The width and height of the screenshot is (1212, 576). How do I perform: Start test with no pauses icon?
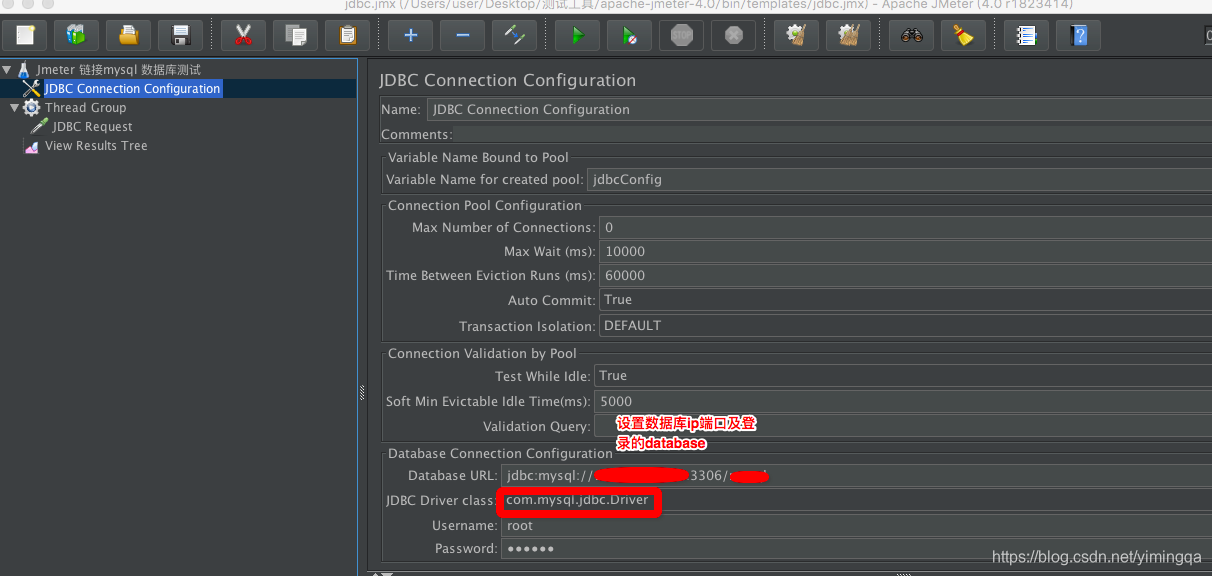629,35
